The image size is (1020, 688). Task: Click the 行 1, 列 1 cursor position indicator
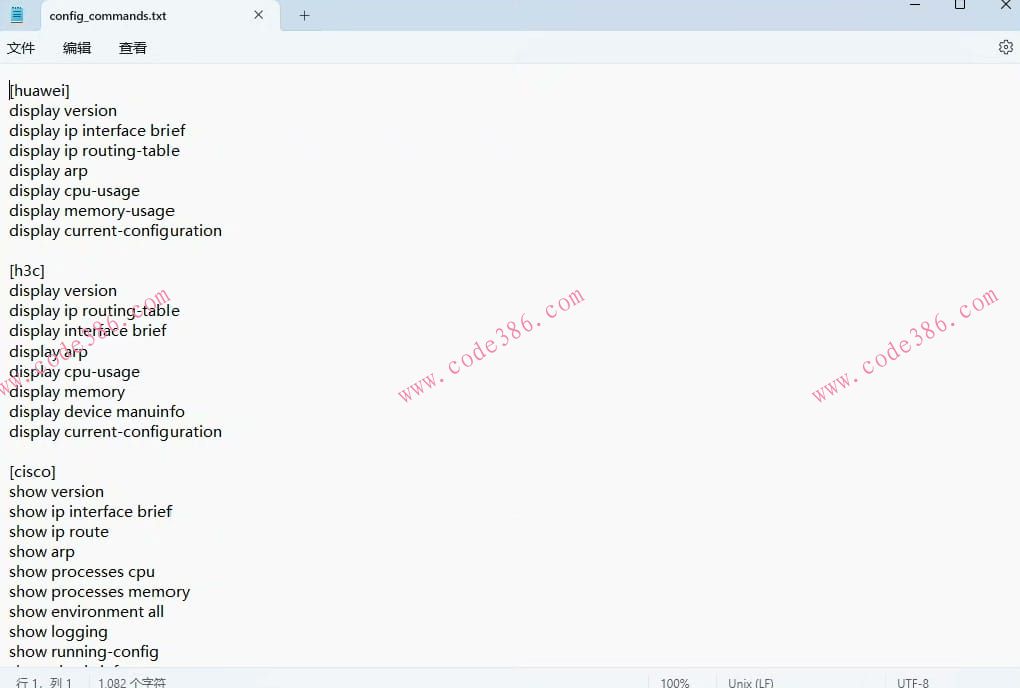point(44,682)
